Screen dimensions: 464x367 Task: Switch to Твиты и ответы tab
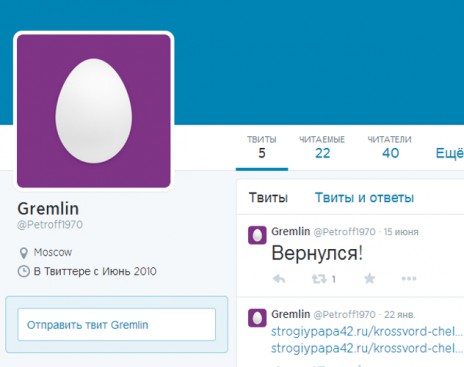(x=364, y=198)
